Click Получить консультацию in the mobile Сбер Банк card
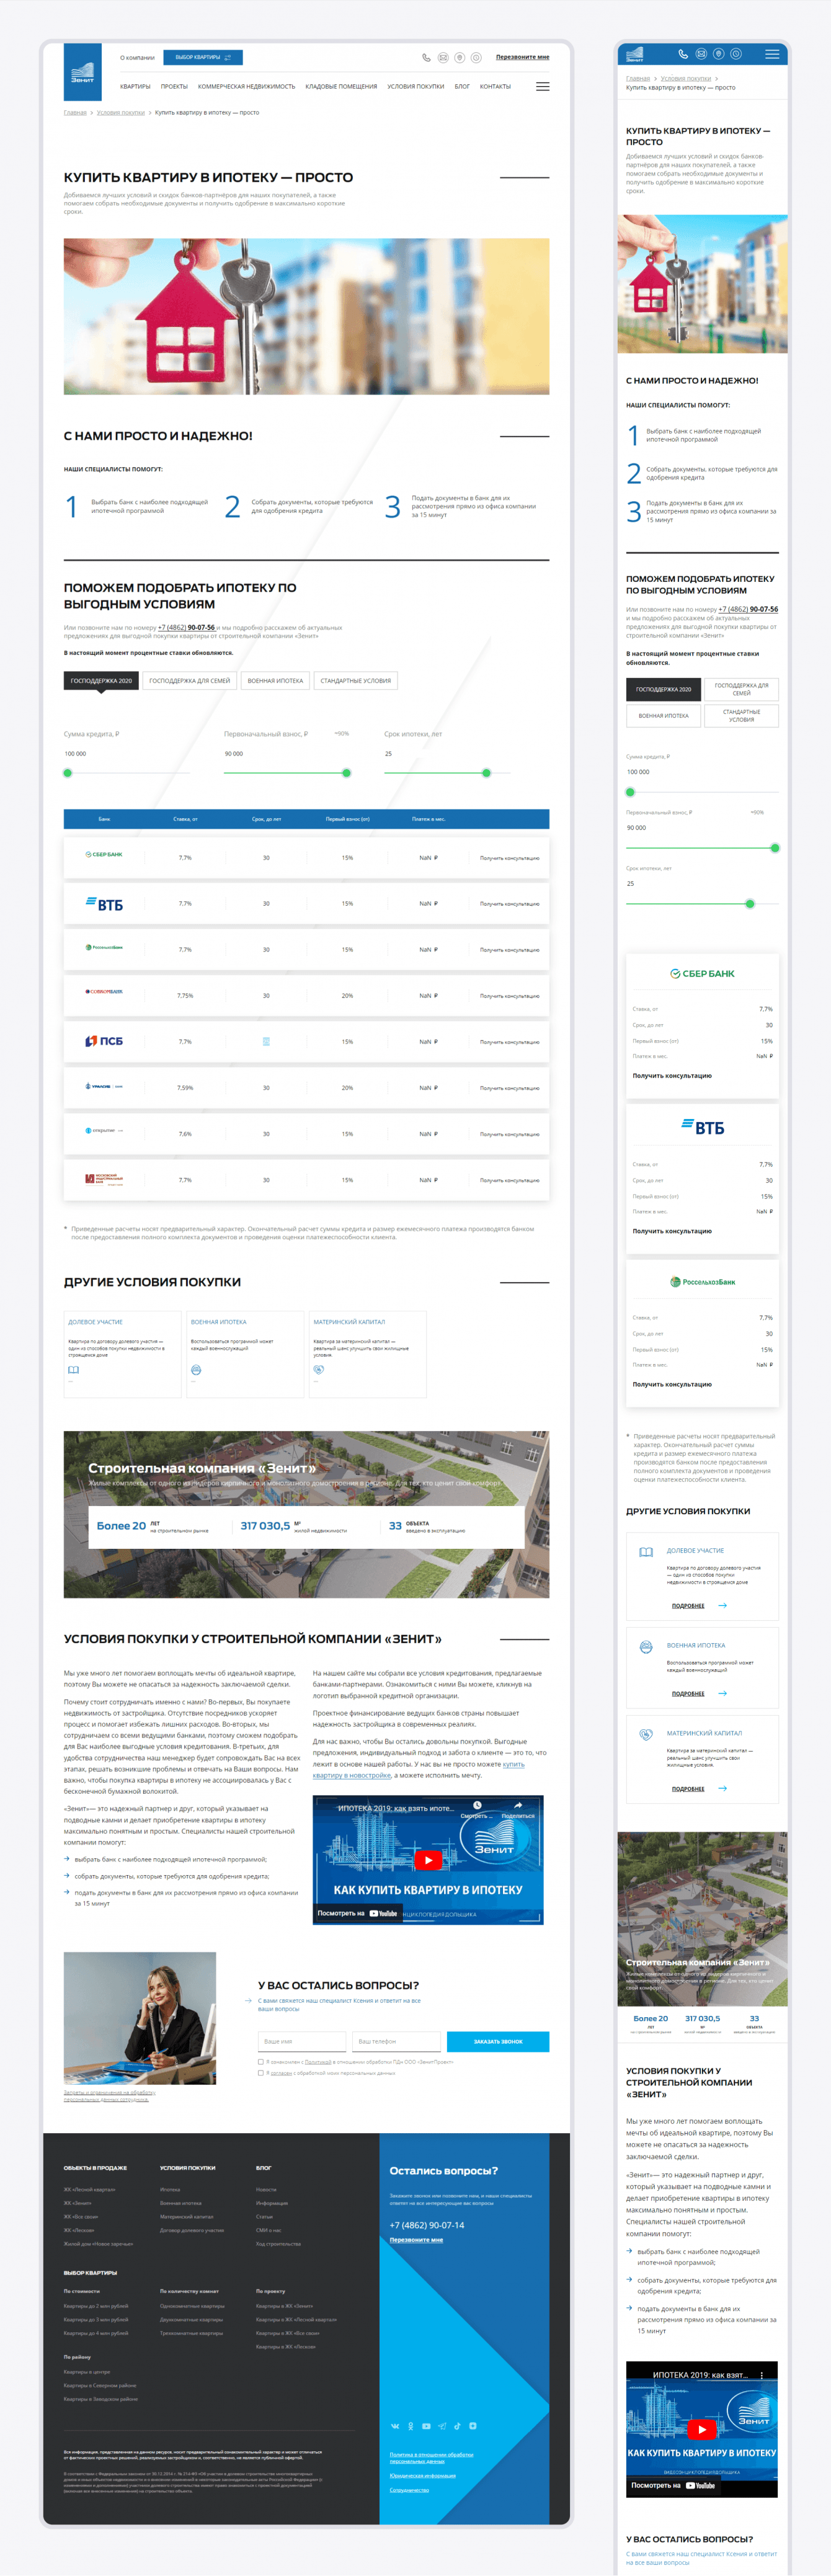 pos(672,1076)
